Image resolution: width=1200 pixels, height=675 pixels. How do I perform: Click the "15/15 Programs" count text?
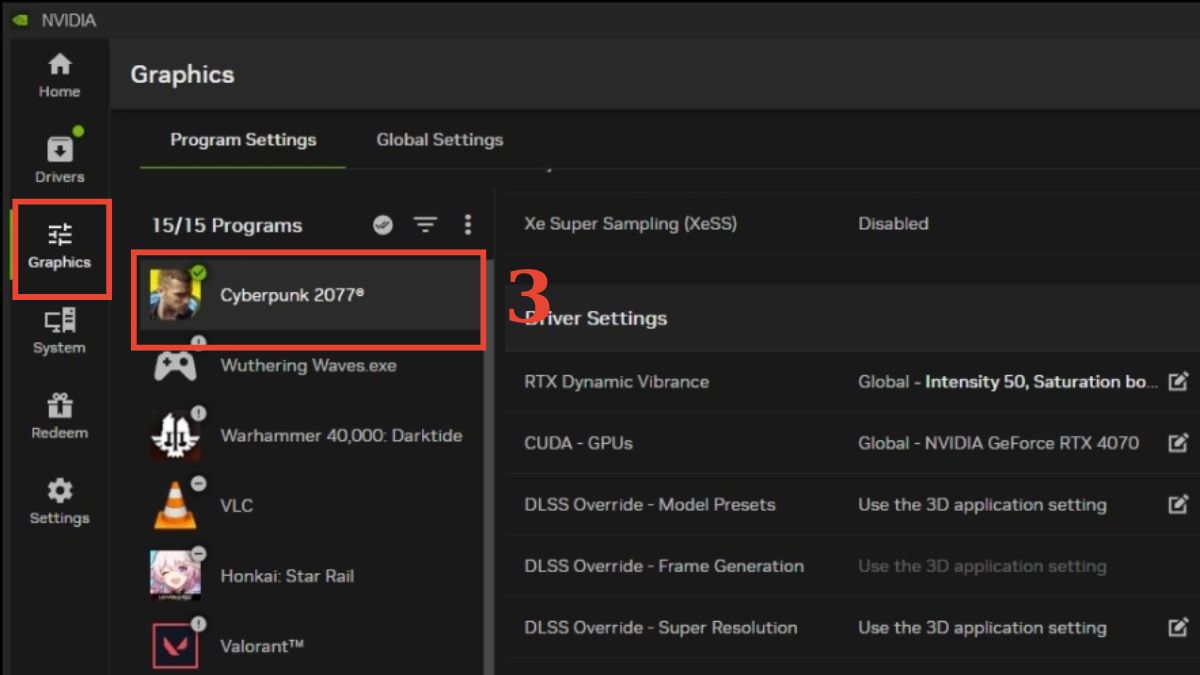[227, 225]
